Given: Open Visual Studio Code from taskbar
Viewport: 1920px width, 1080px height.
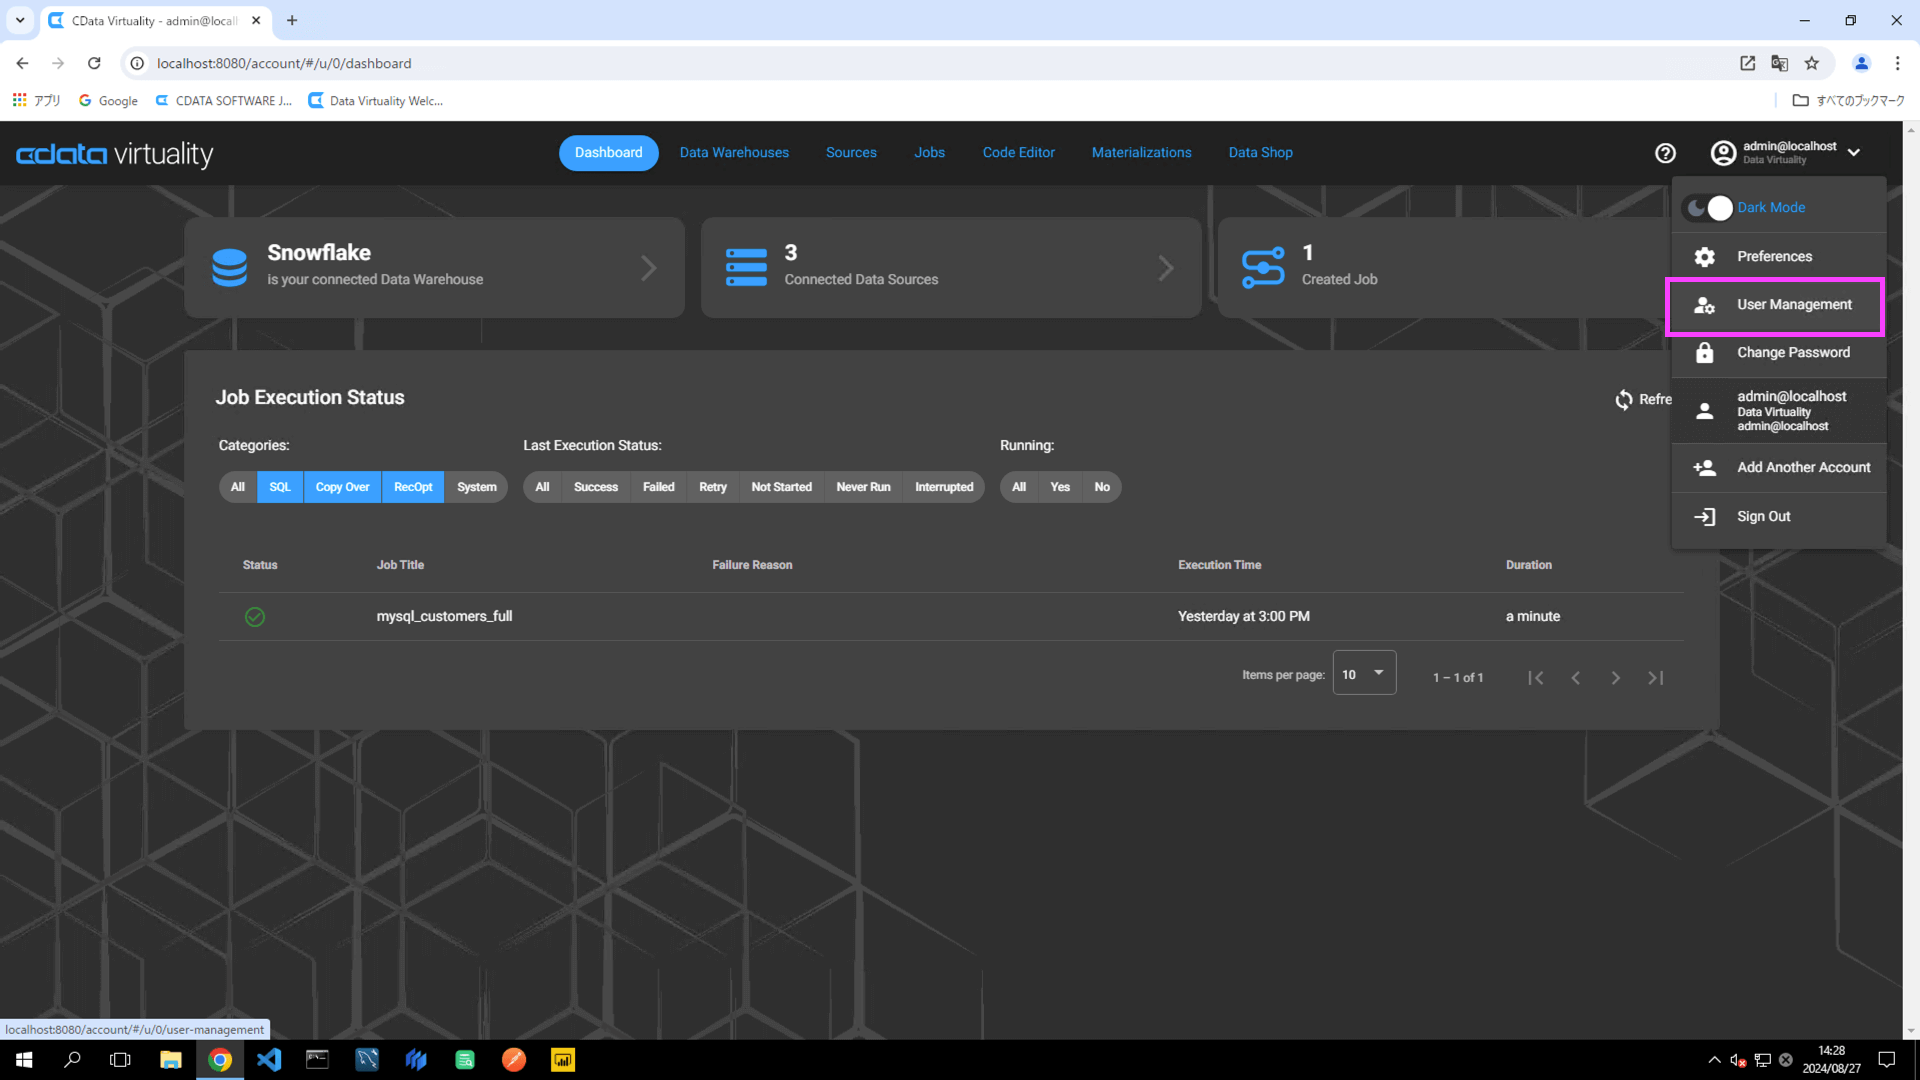Looking at the screenshot, I should 269,1060.
